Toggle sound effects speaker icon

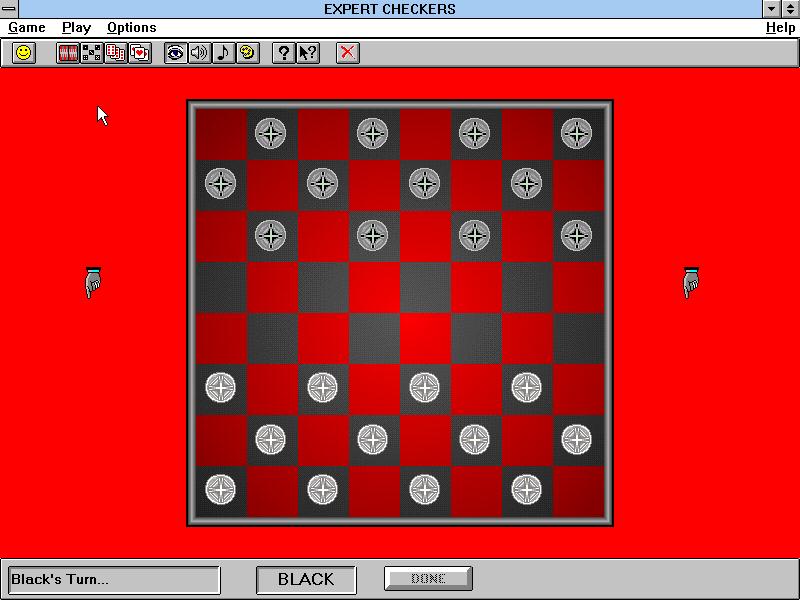[199, 53]
